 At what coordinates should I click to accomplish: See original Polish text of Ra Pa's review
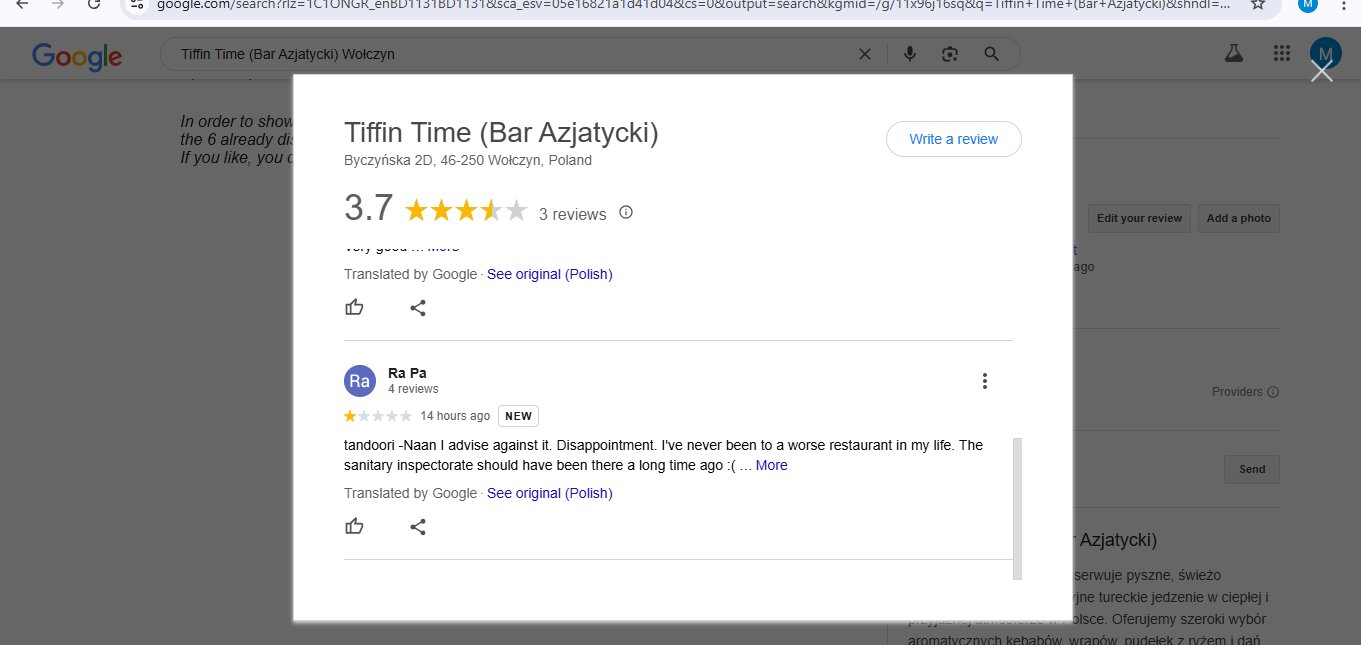[550, 493]
